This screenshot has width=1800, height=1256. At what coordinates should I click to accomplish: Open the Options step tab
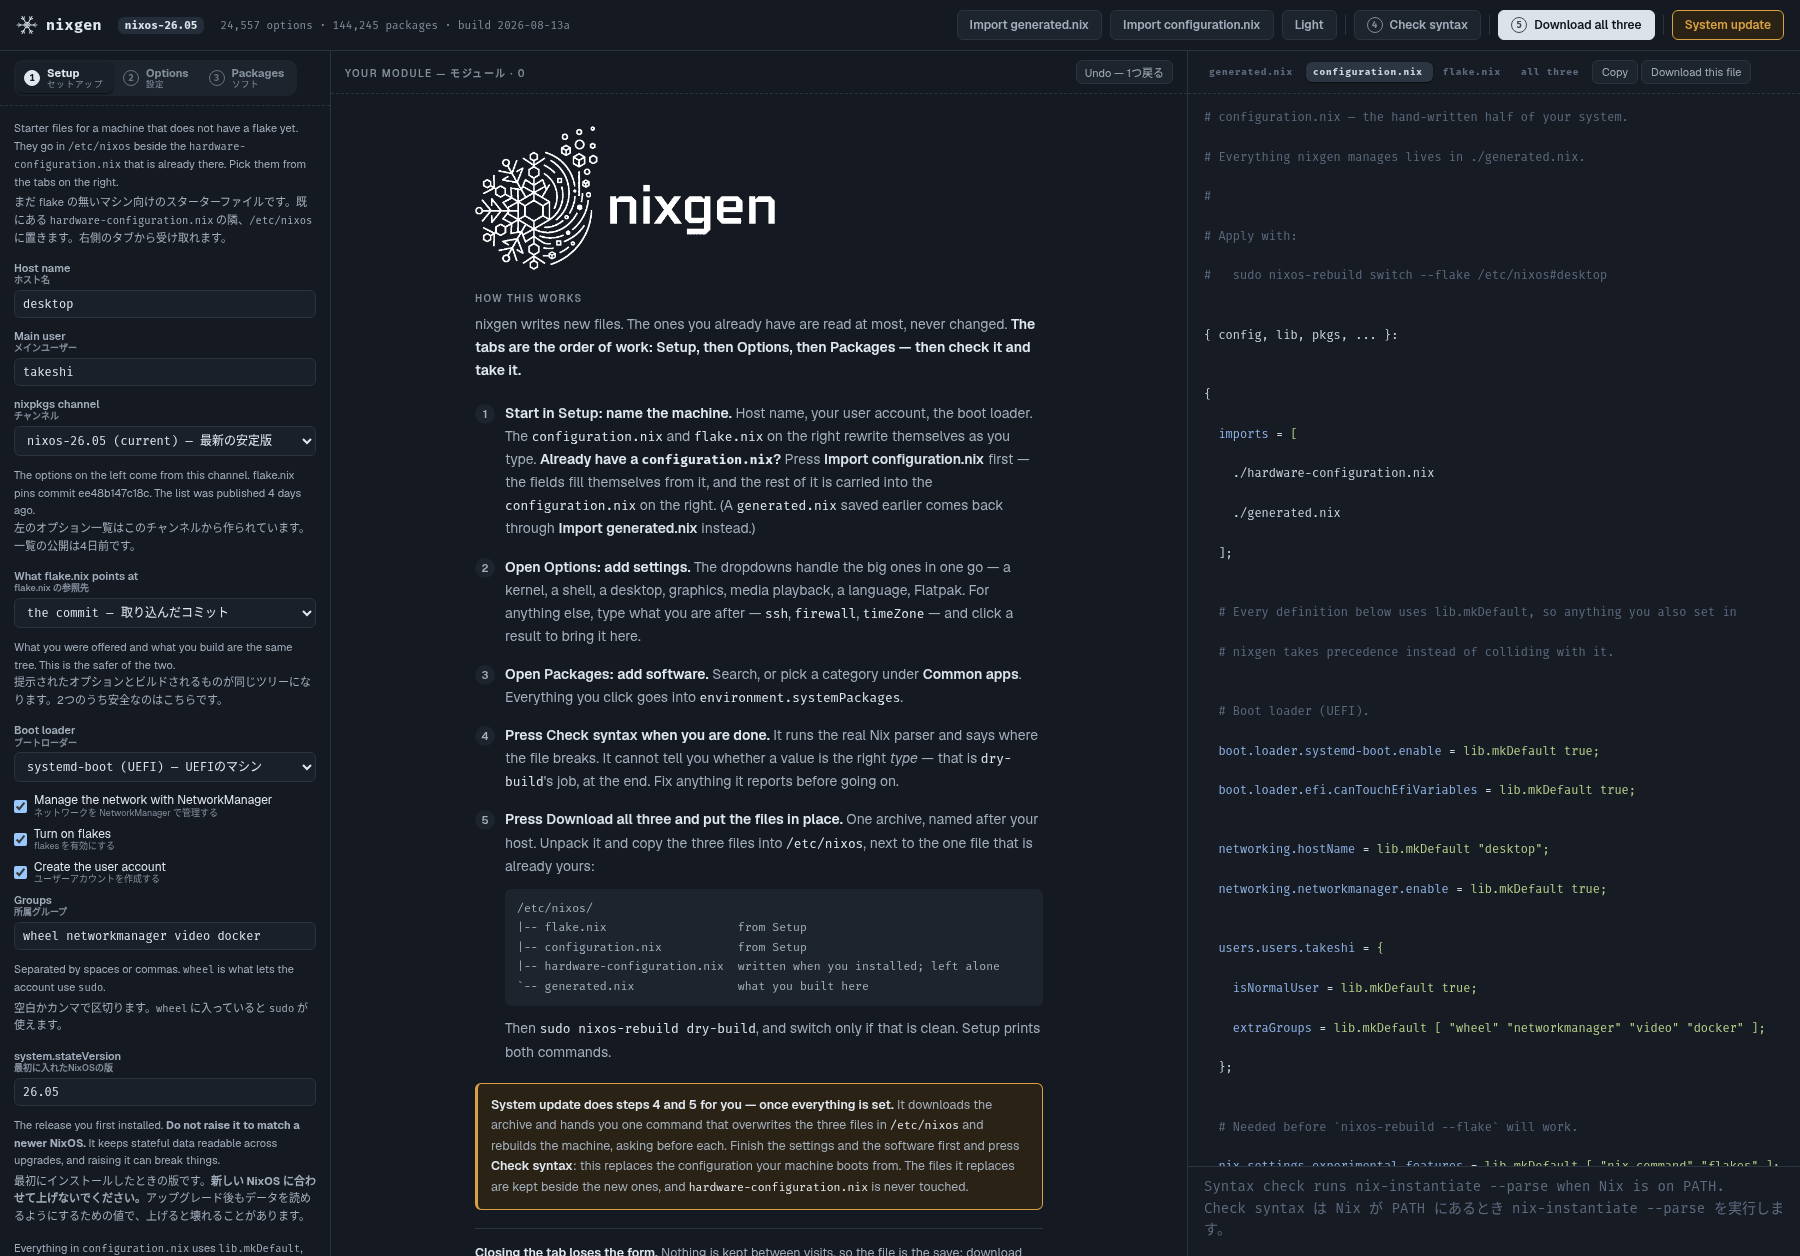(x=156, y=78)
